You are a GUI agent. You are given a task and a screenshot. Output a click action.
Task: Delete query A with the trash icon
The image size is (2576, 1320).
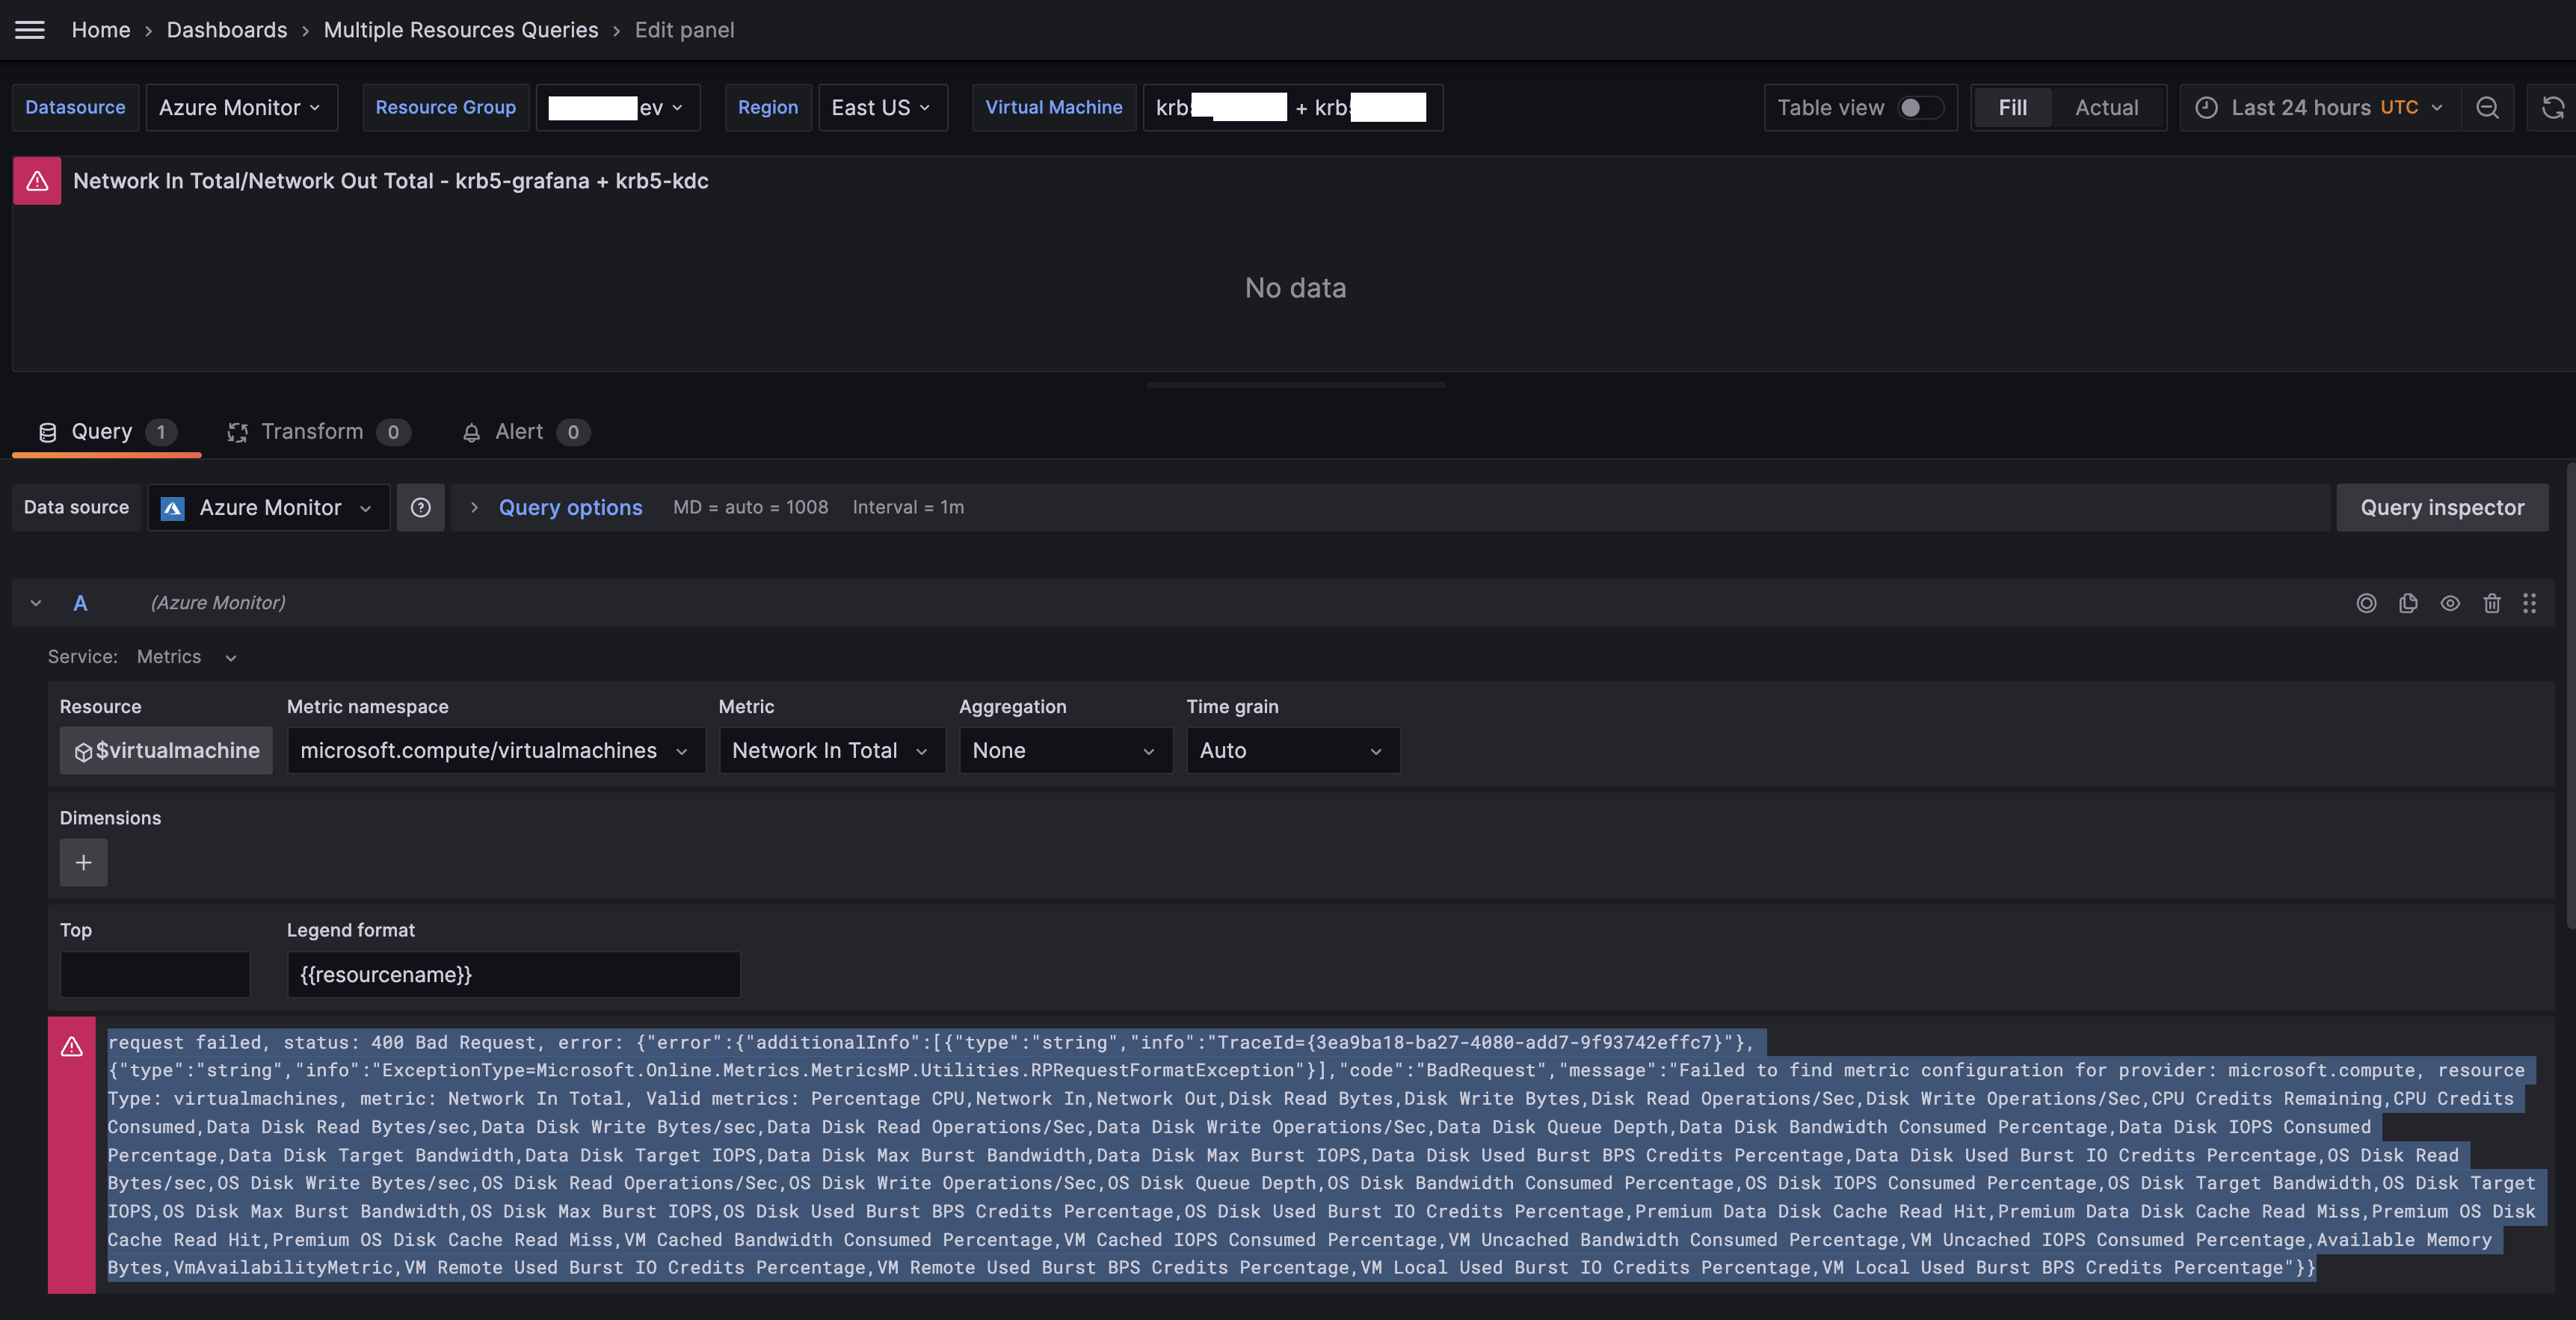2491,603
